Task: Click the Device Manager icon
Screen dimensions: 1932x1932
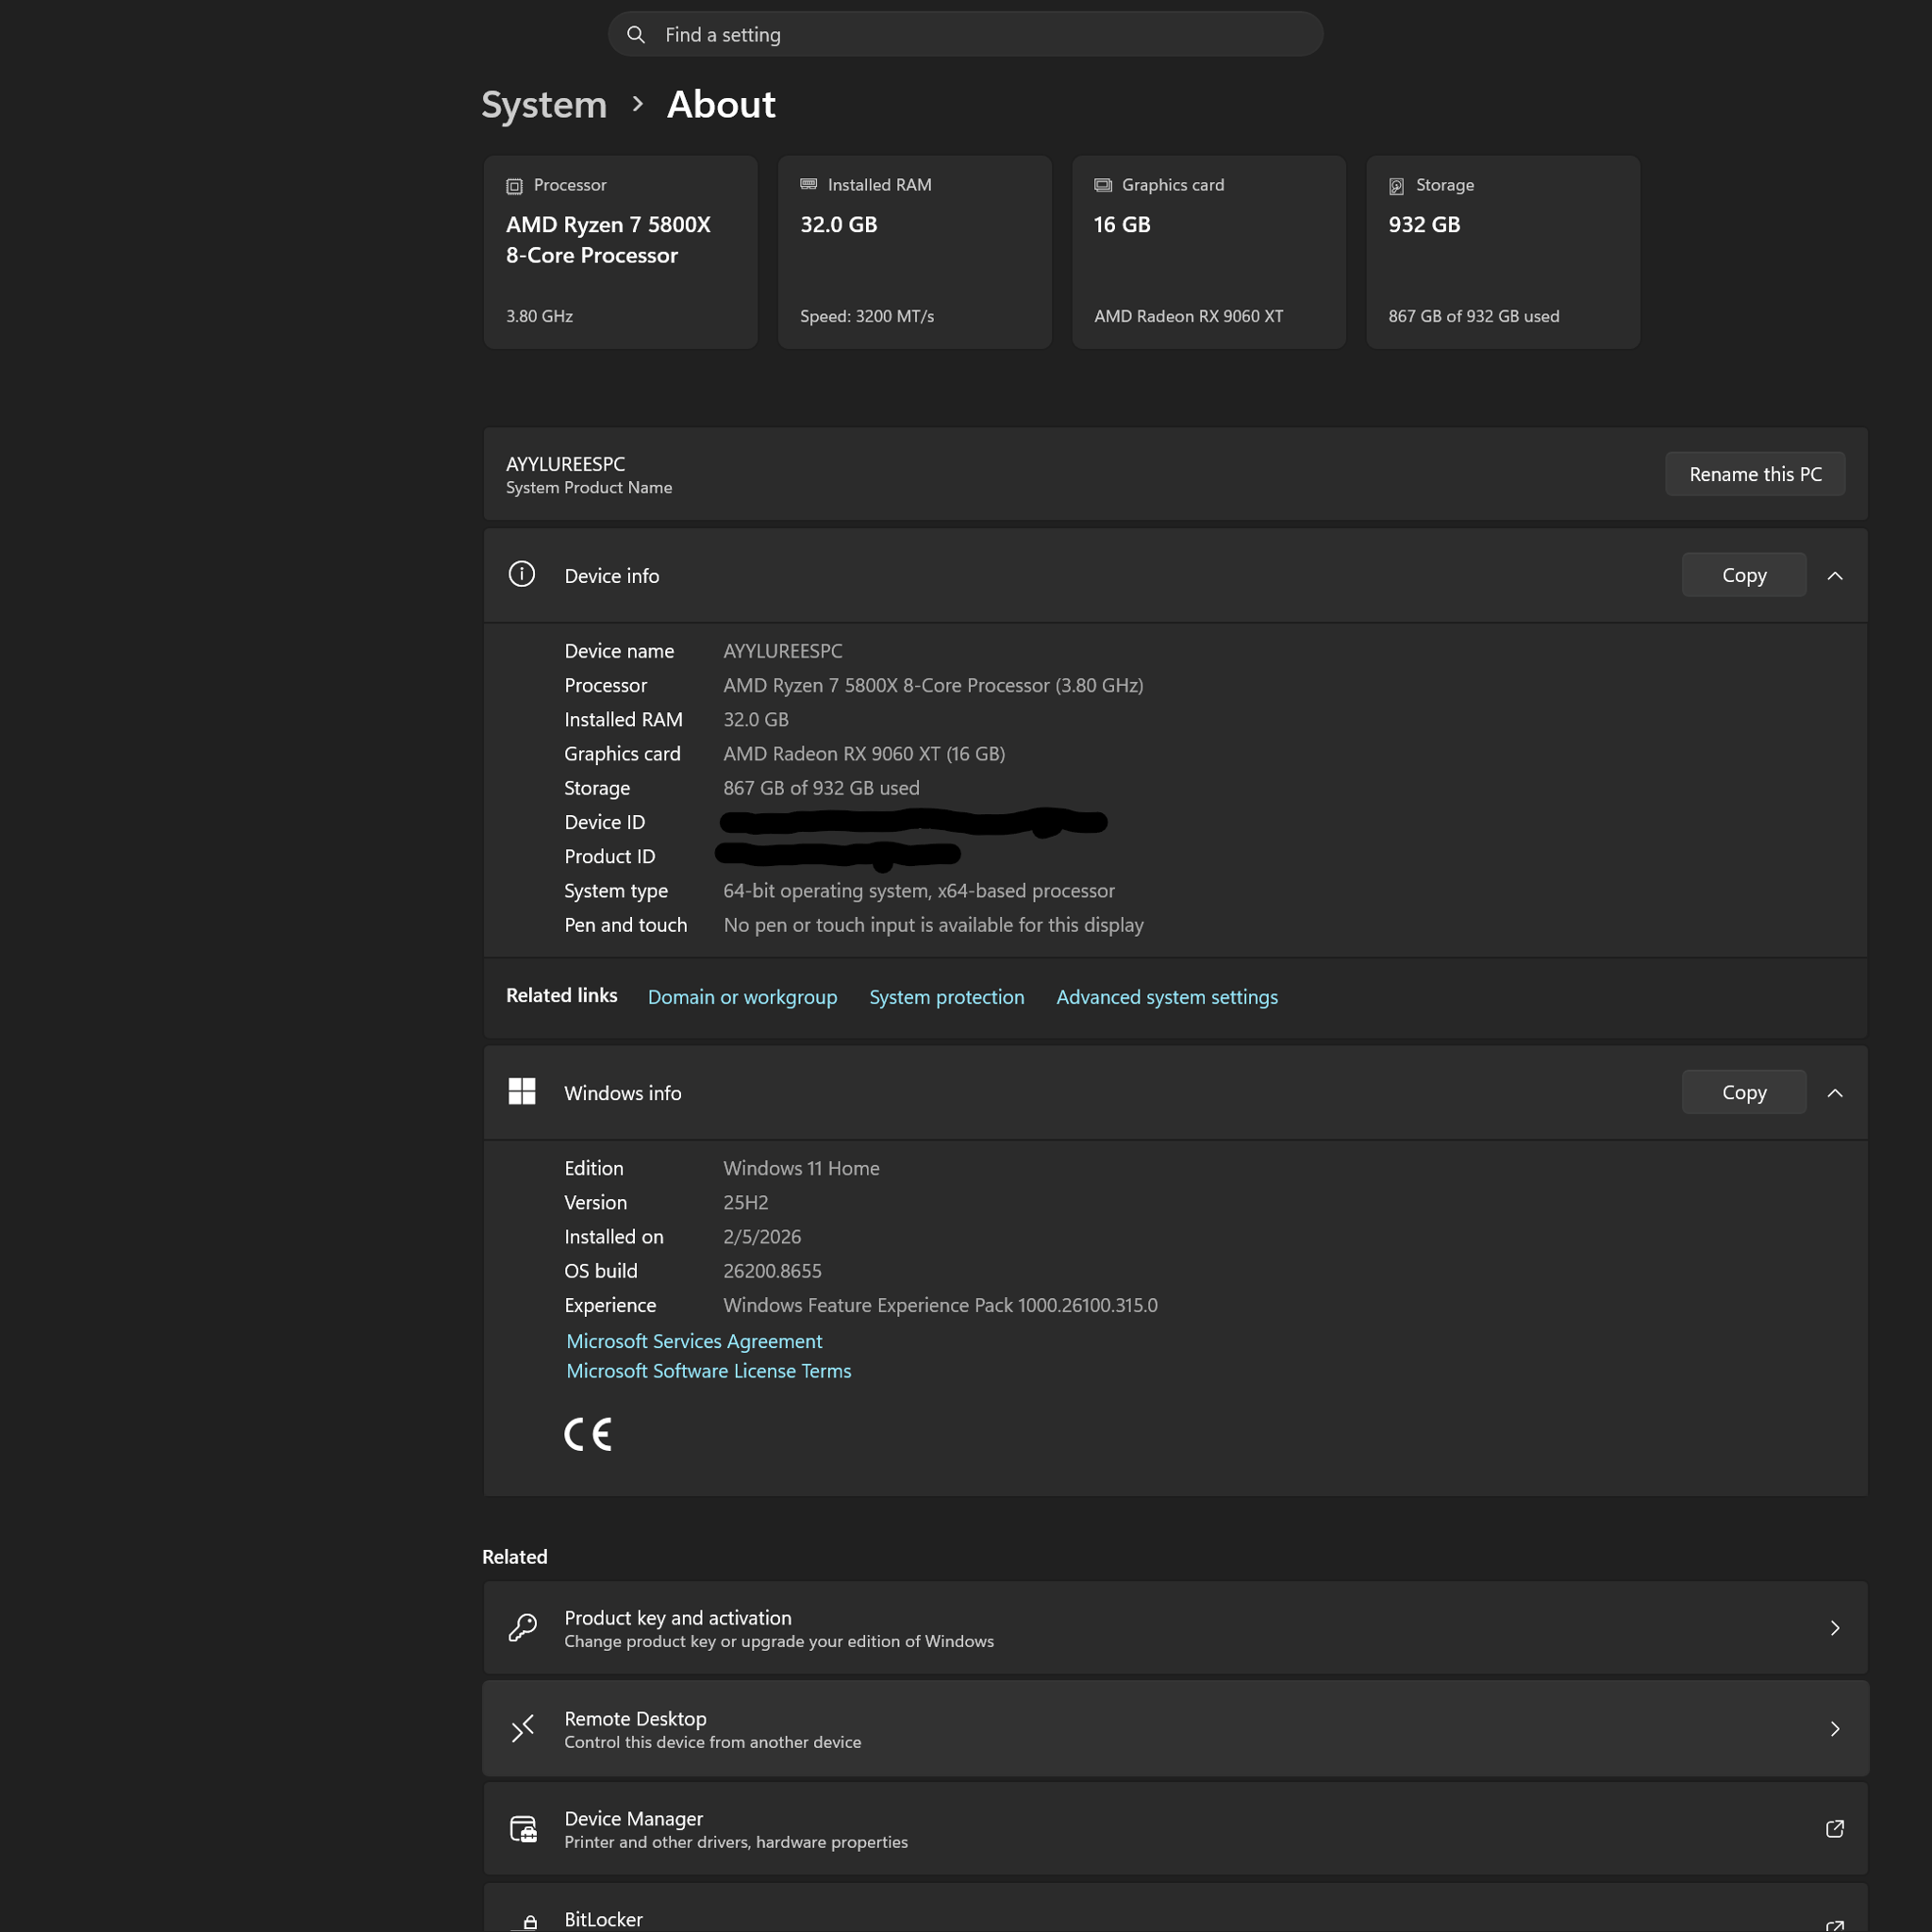Action: 523,1829
